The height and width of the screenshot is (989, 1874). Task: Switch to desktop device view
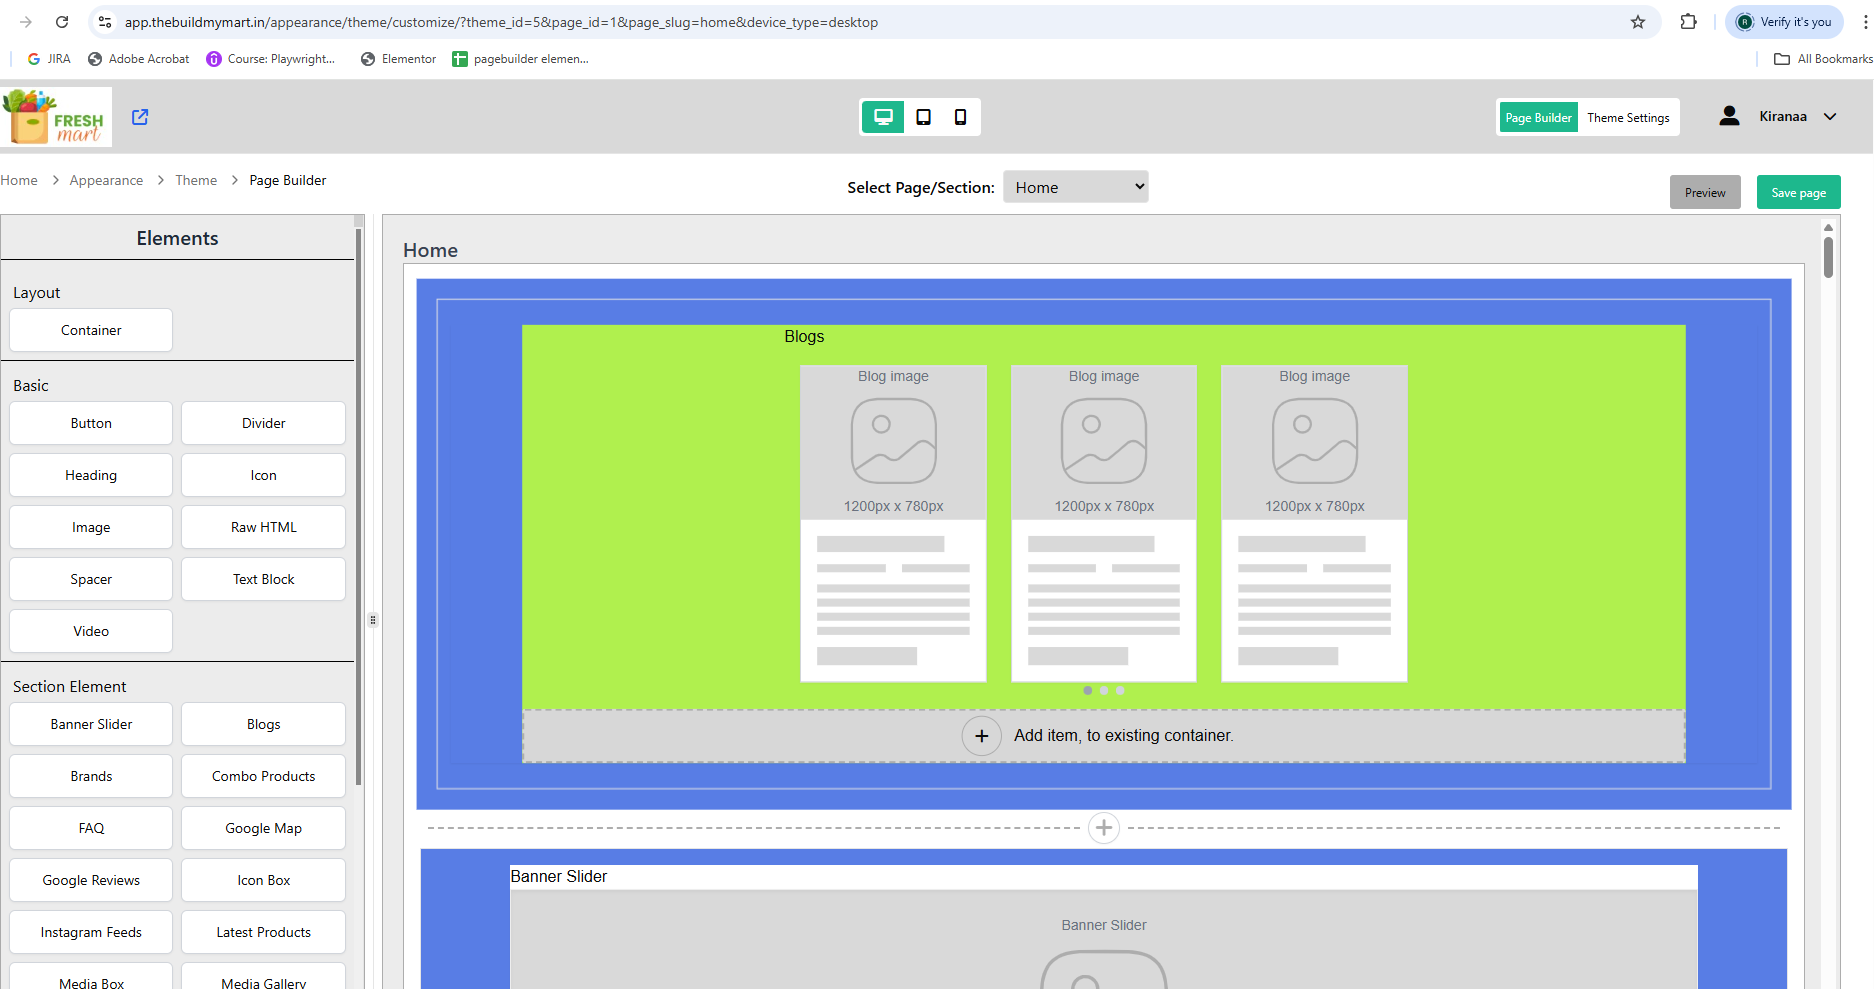883,117
